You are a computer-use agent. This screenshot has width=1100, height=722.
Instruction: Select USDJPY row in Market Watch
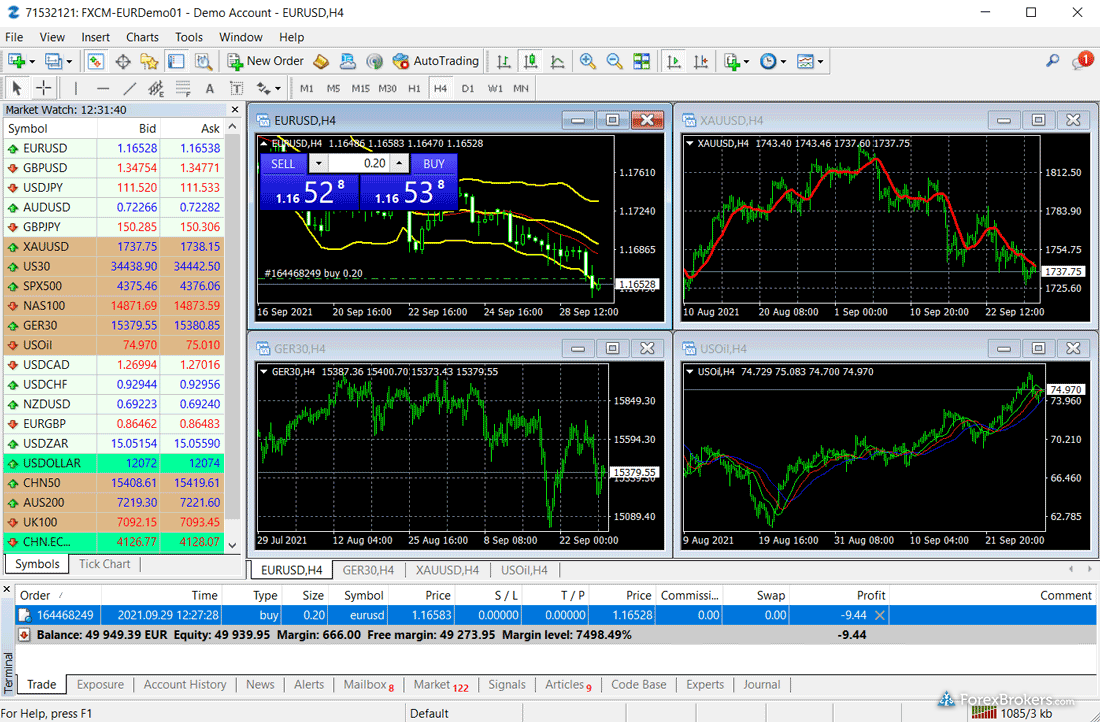pos(45,187)
